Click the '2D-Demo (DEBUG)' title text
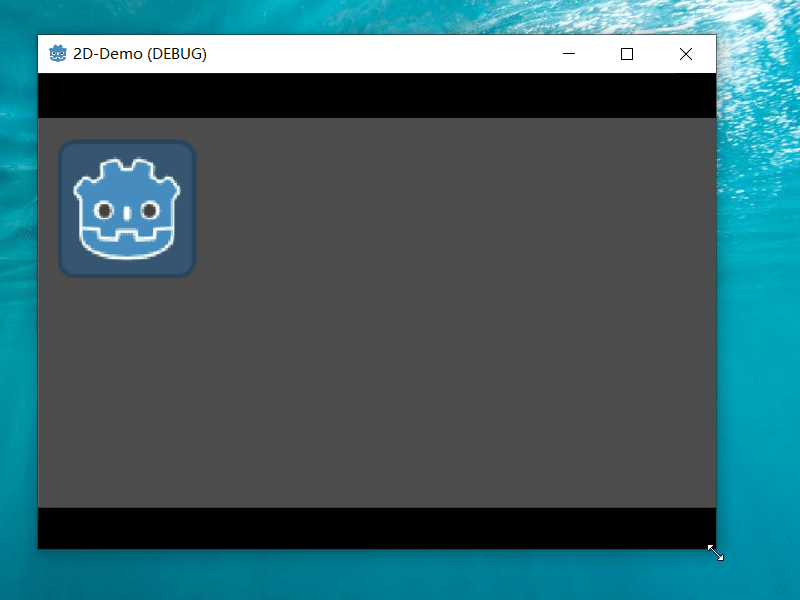 coord(140,54)
